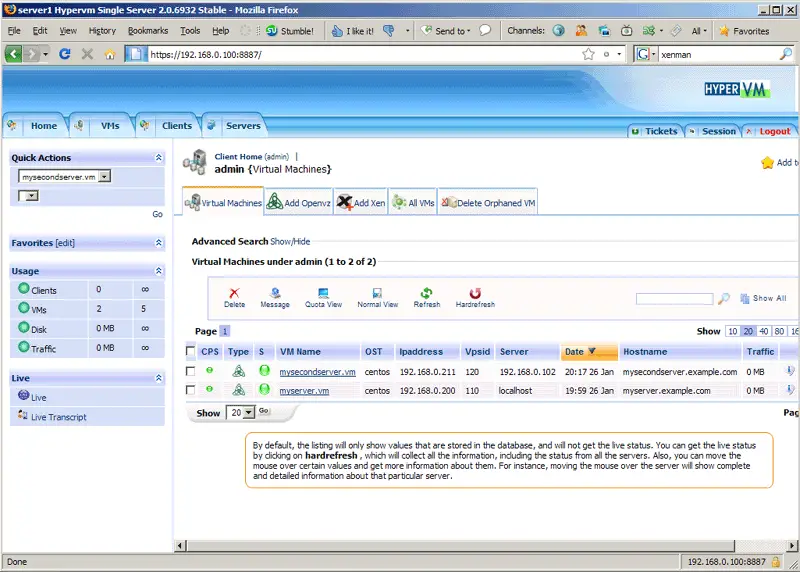The height and width of the screenshot is (572, 800).
Task: Open the mysecondserver.vm link
Action: (x=317, y=372)
